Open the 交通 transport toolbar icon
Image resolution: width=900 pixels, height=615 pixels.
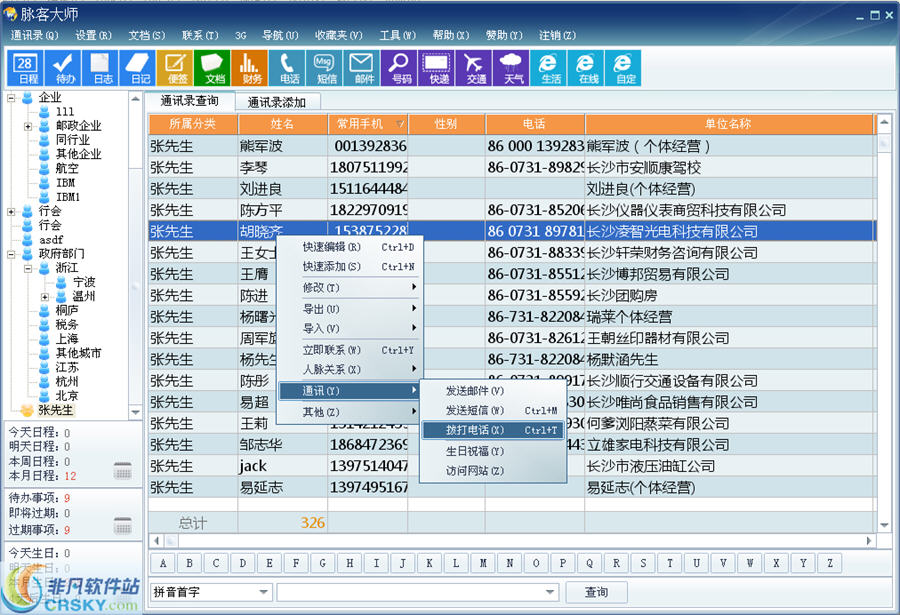tap(474, 68)
